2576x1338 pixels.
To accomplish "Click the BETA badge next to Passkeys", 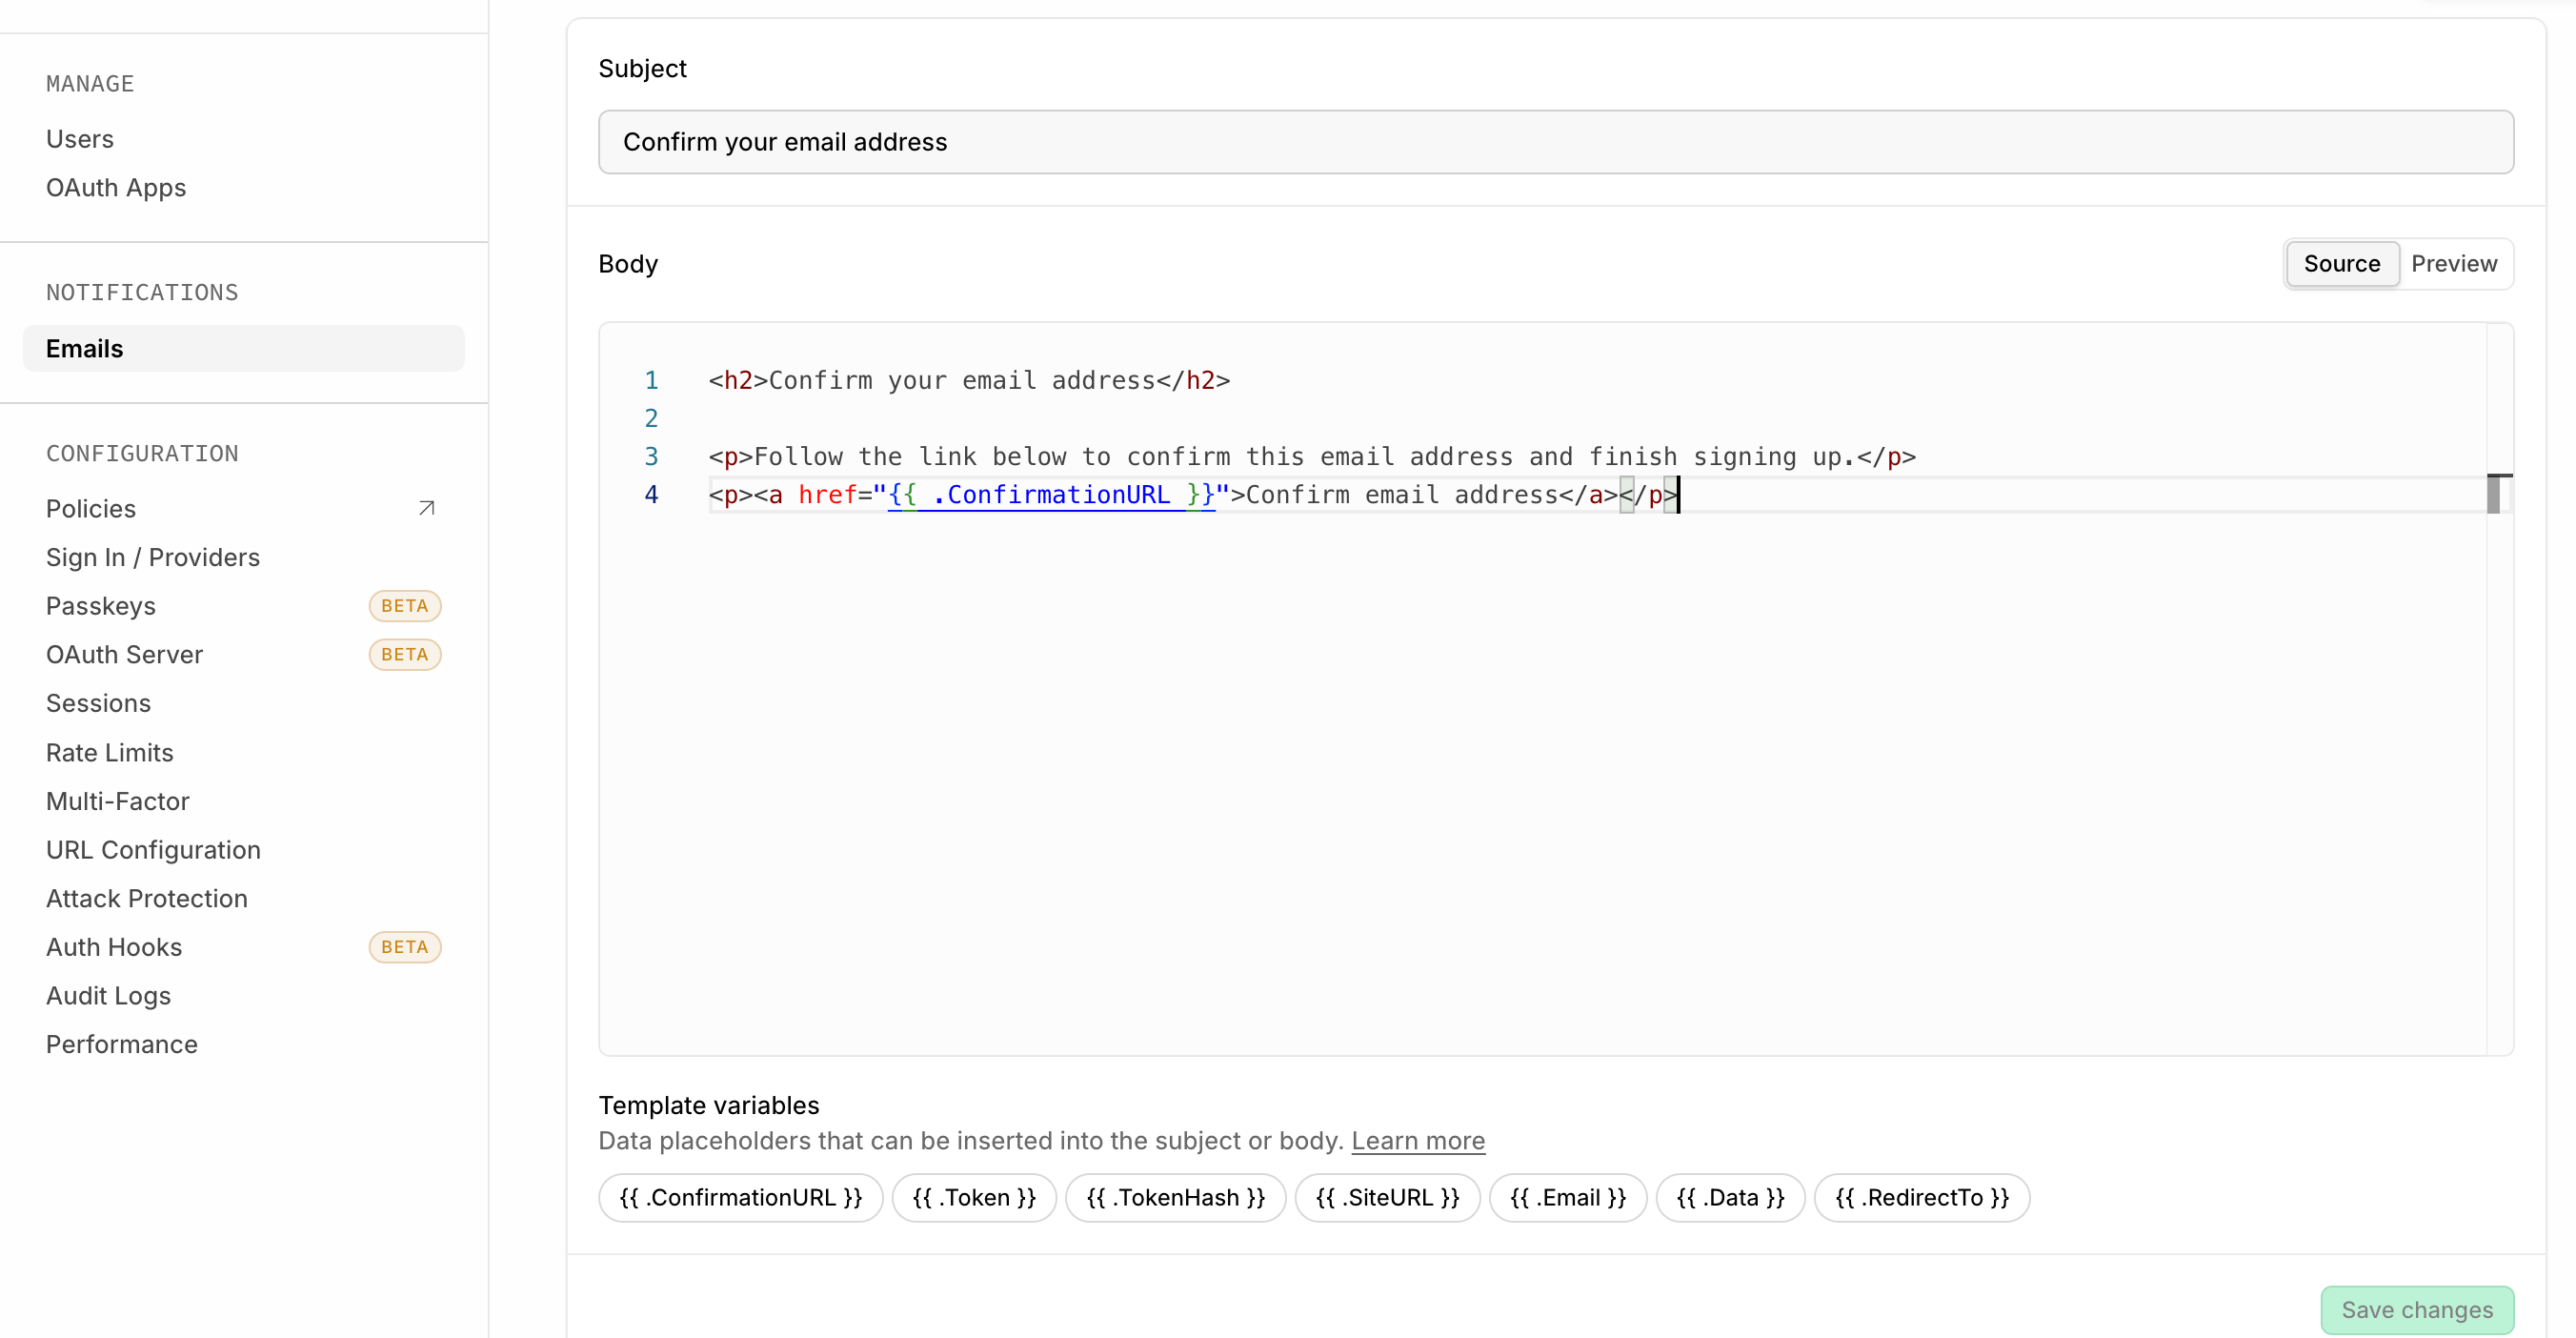I will tap(405, 606).
